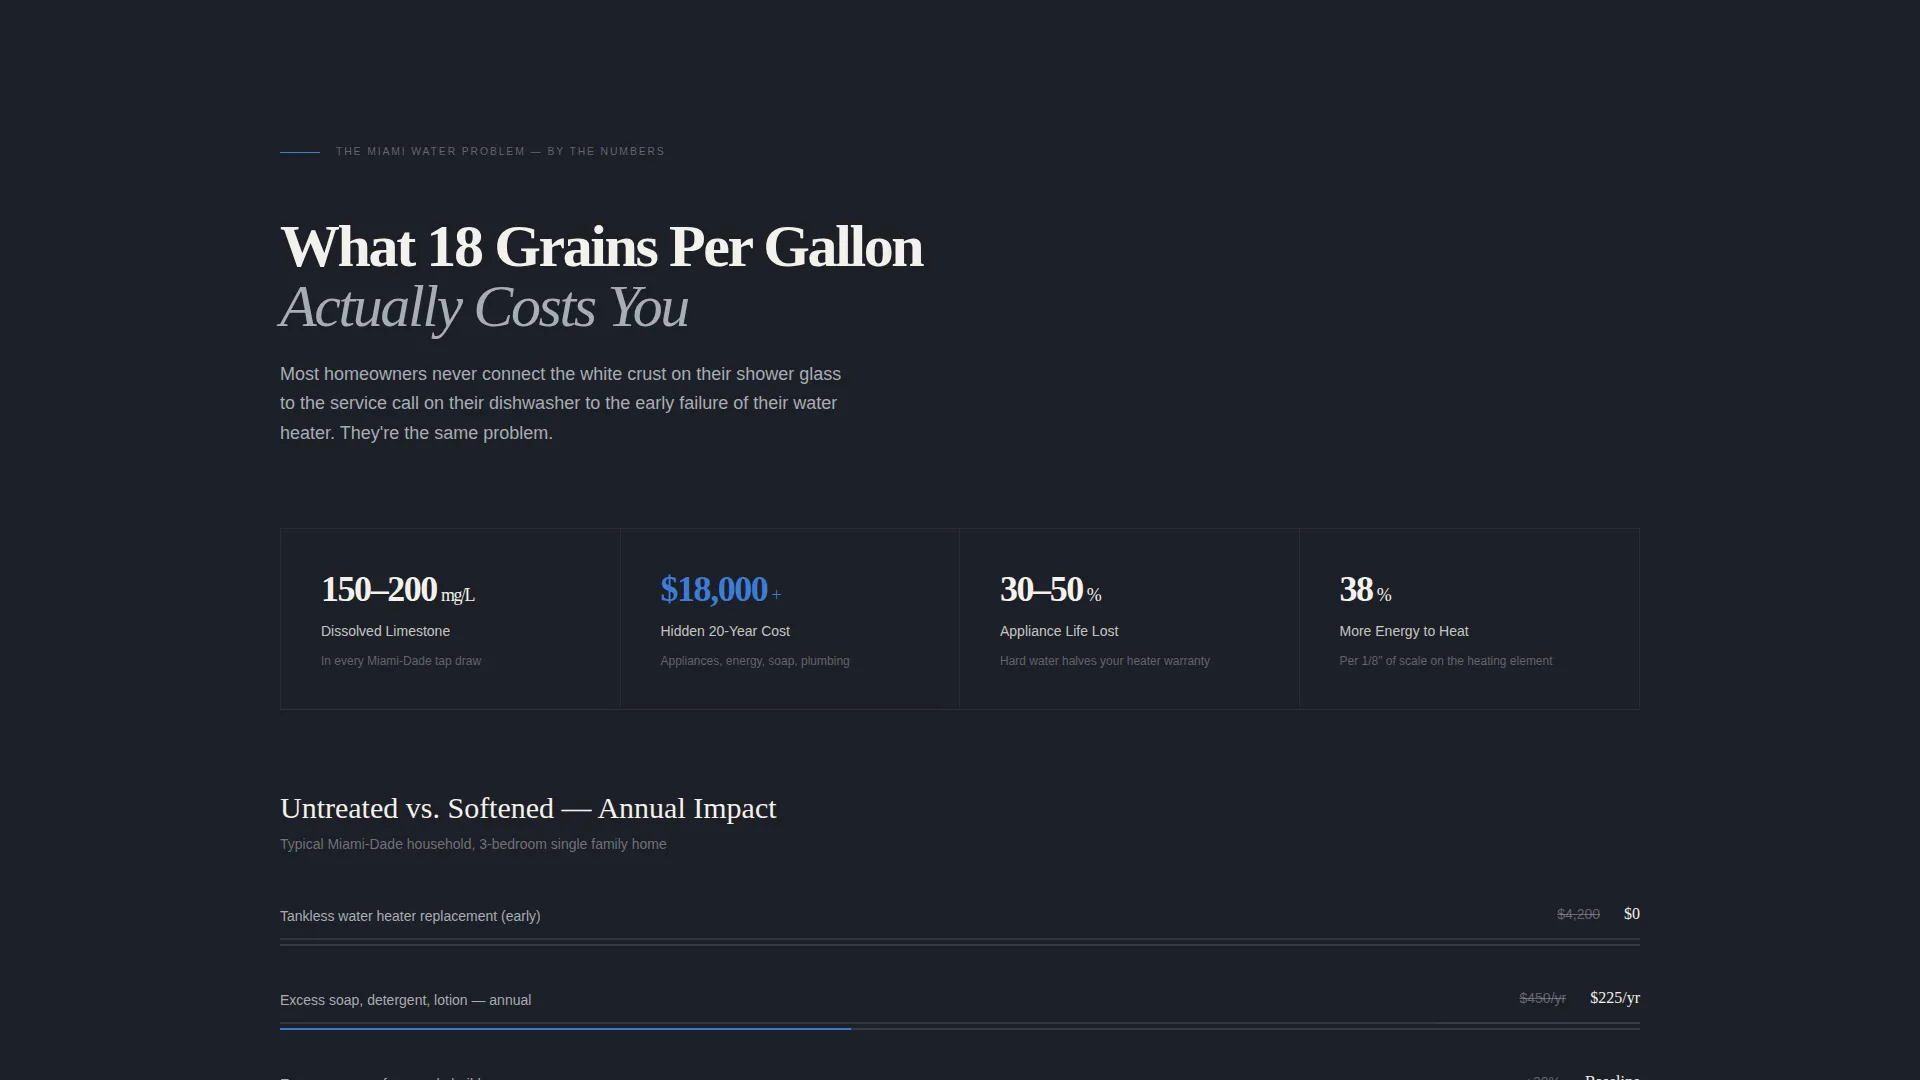Click the blue progress bar under excess soap

pos(565,1028)
